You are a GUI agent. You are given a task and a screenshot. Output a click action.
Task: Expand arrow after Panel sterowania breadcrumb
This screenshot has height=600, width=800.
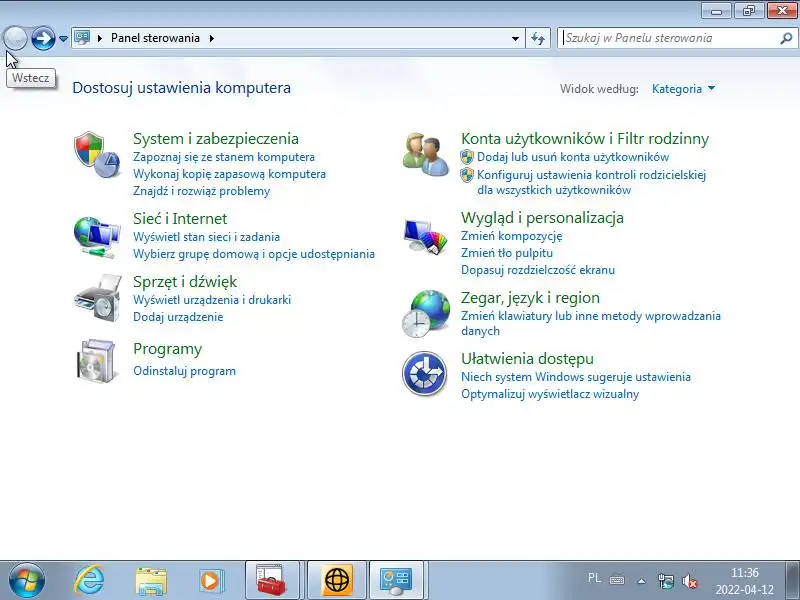(x=212, y=38)
